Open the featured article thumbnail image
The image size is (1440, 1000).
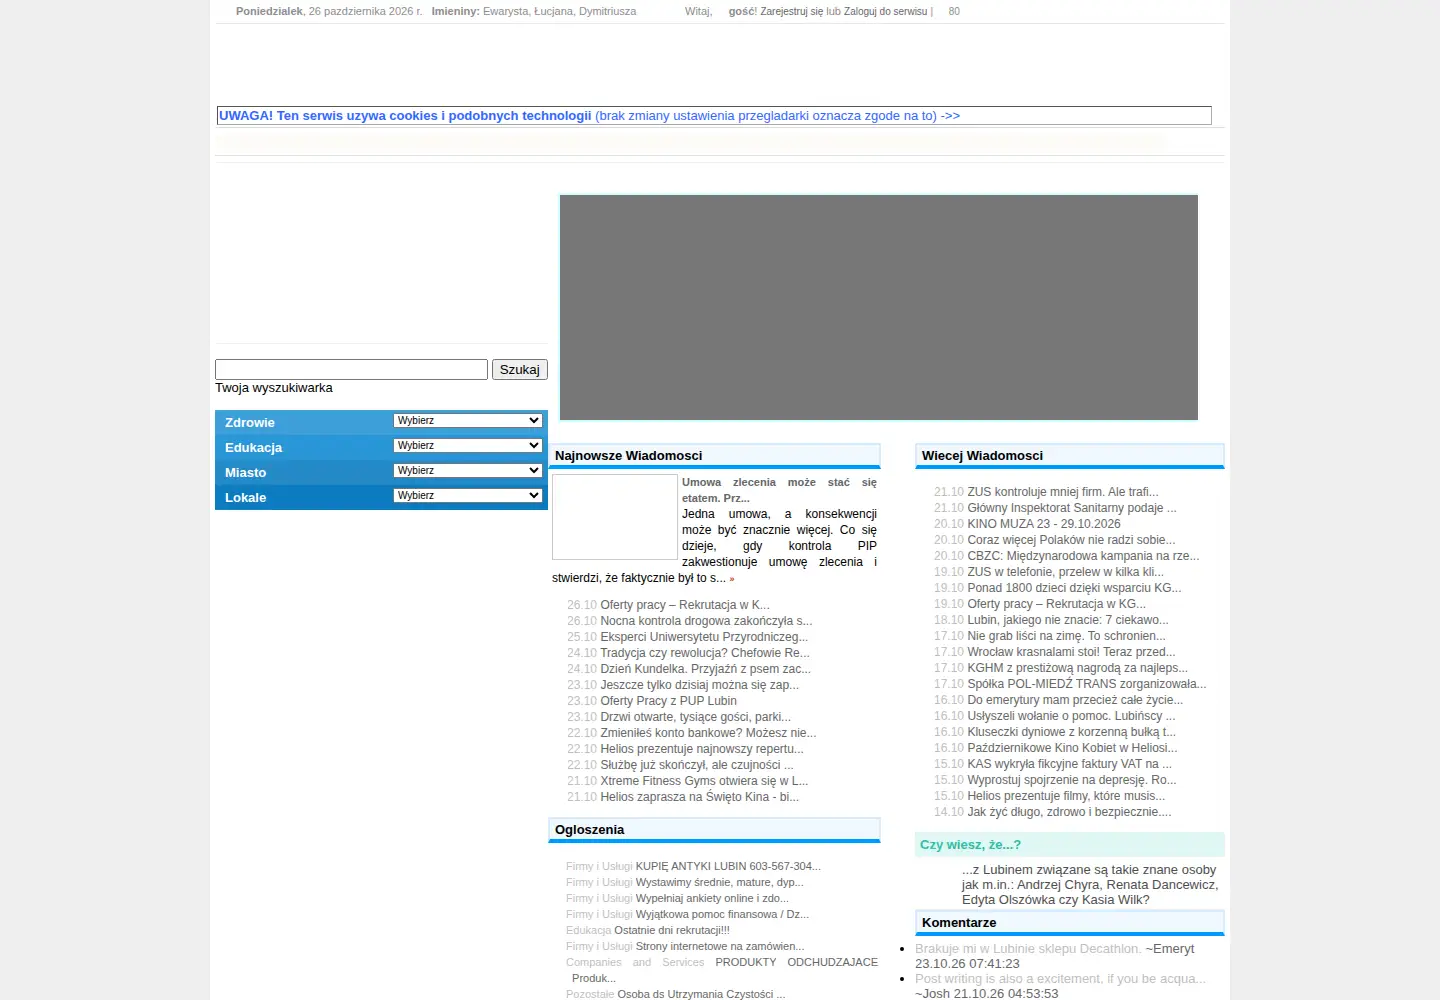point(615,517)
